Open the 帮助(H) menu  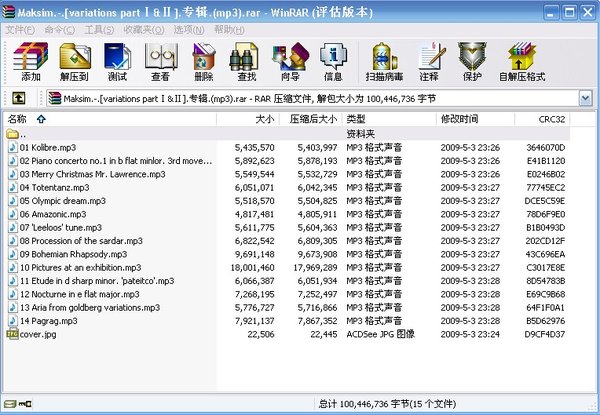[x=229, y=30]
